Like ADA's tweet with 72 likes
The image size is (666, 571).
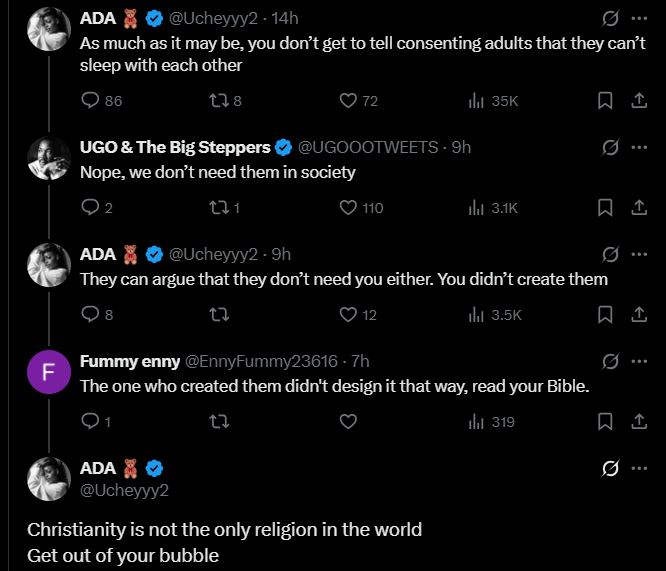(x=348, y=100)
